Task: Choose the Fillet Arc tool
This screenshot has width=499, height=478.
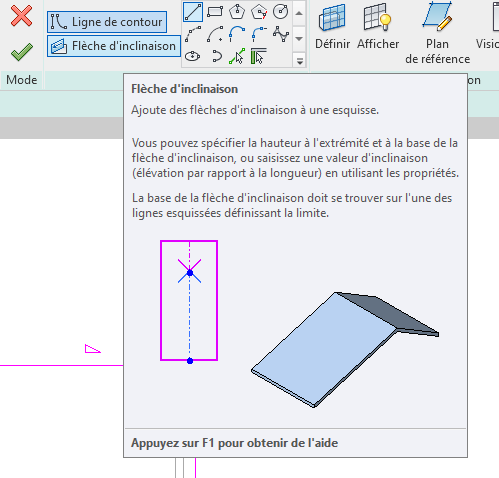Action: coord(259,34)
